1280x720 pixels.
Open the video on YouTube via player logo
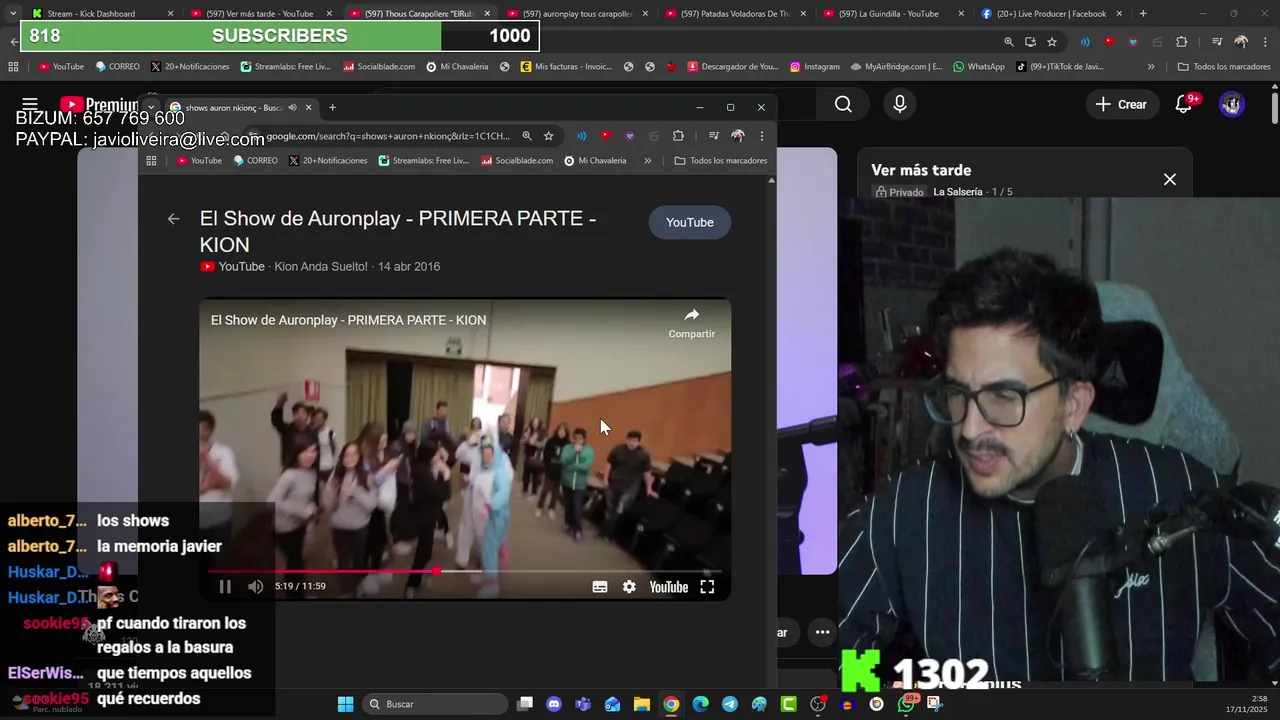tap(669, 587)
